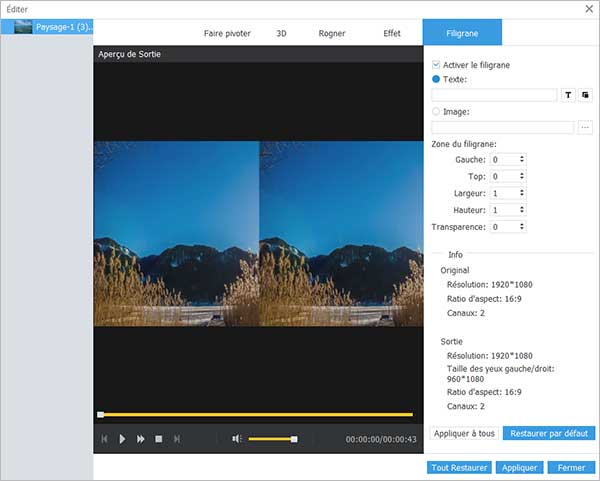
Task: Adjust the Gauche value stepper
Action: pos(522,159)
